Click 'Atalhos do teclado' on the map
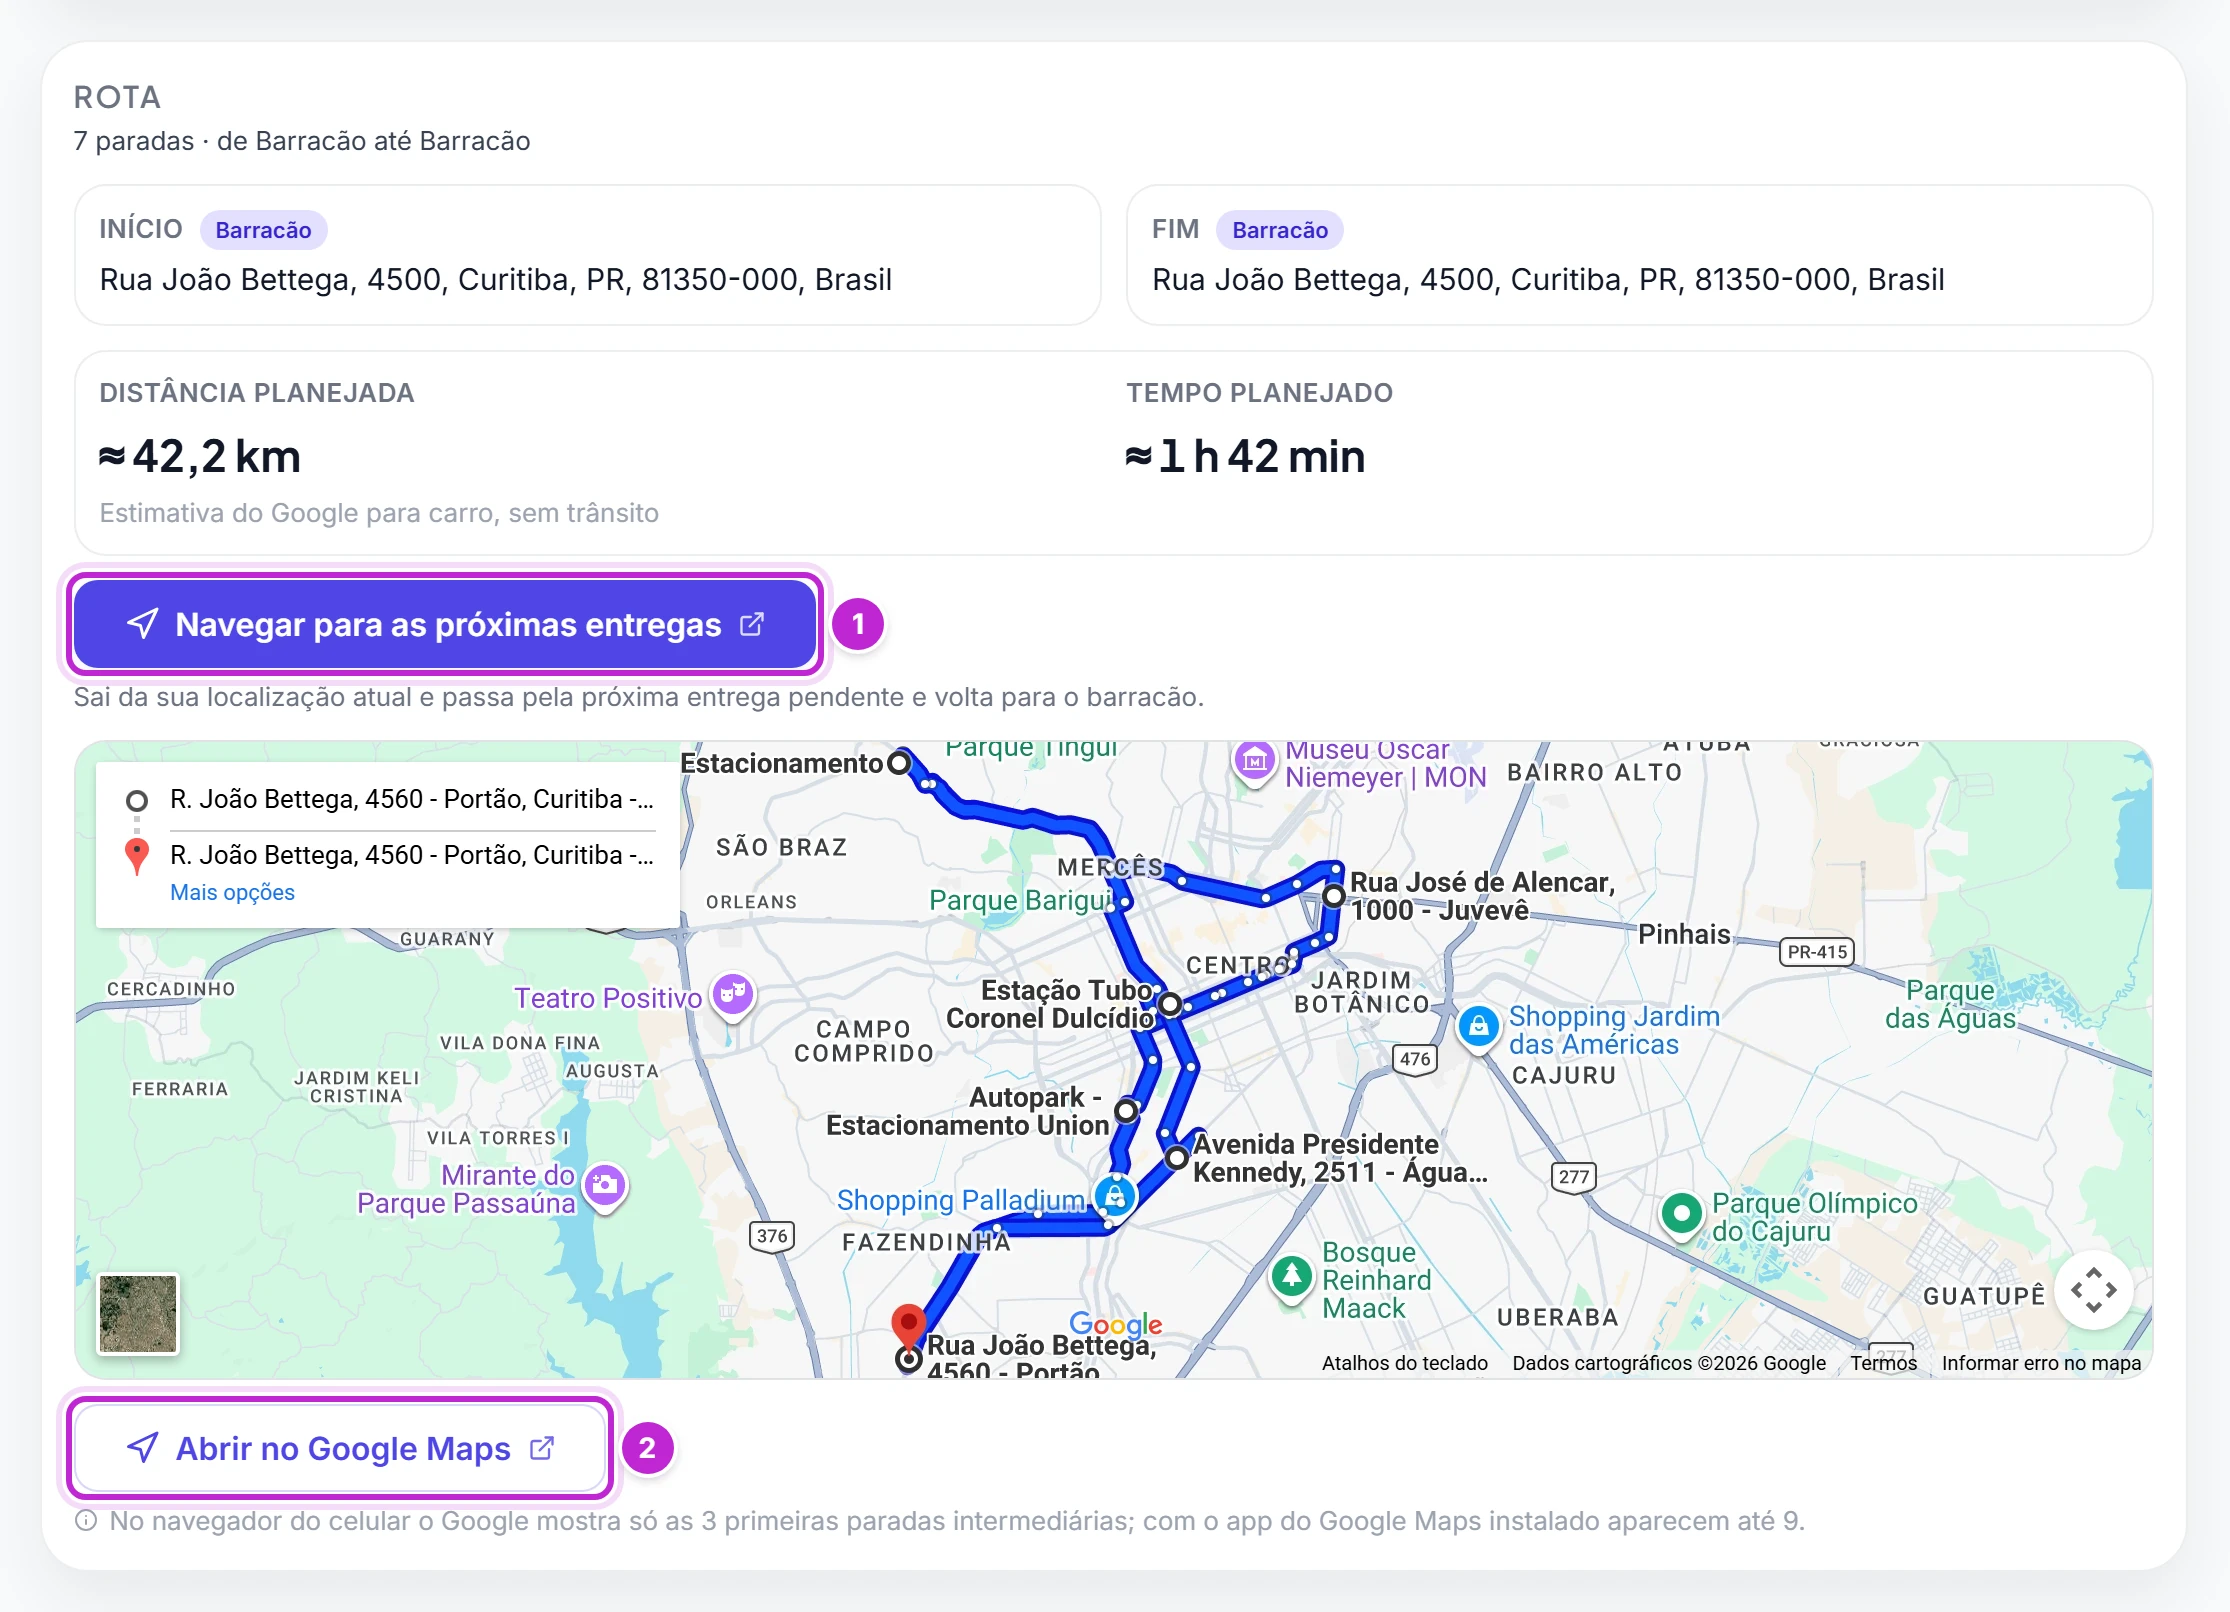This screenshot has width=2230, height=1612. (1405, 1363)
